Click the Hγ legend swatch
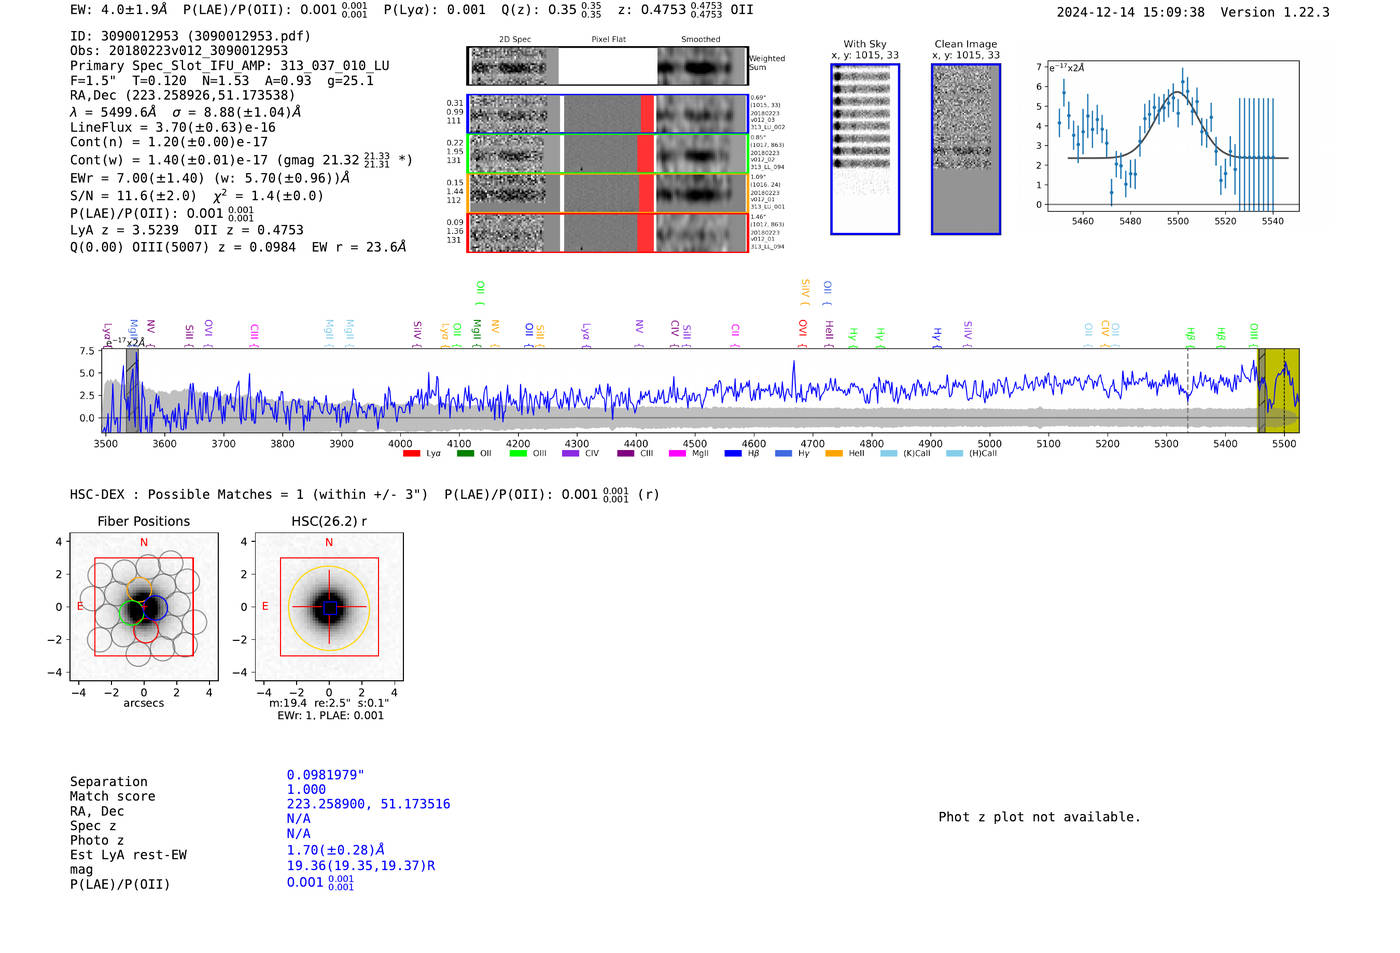This screenshot has height=953, width=1400. [783, 454]
